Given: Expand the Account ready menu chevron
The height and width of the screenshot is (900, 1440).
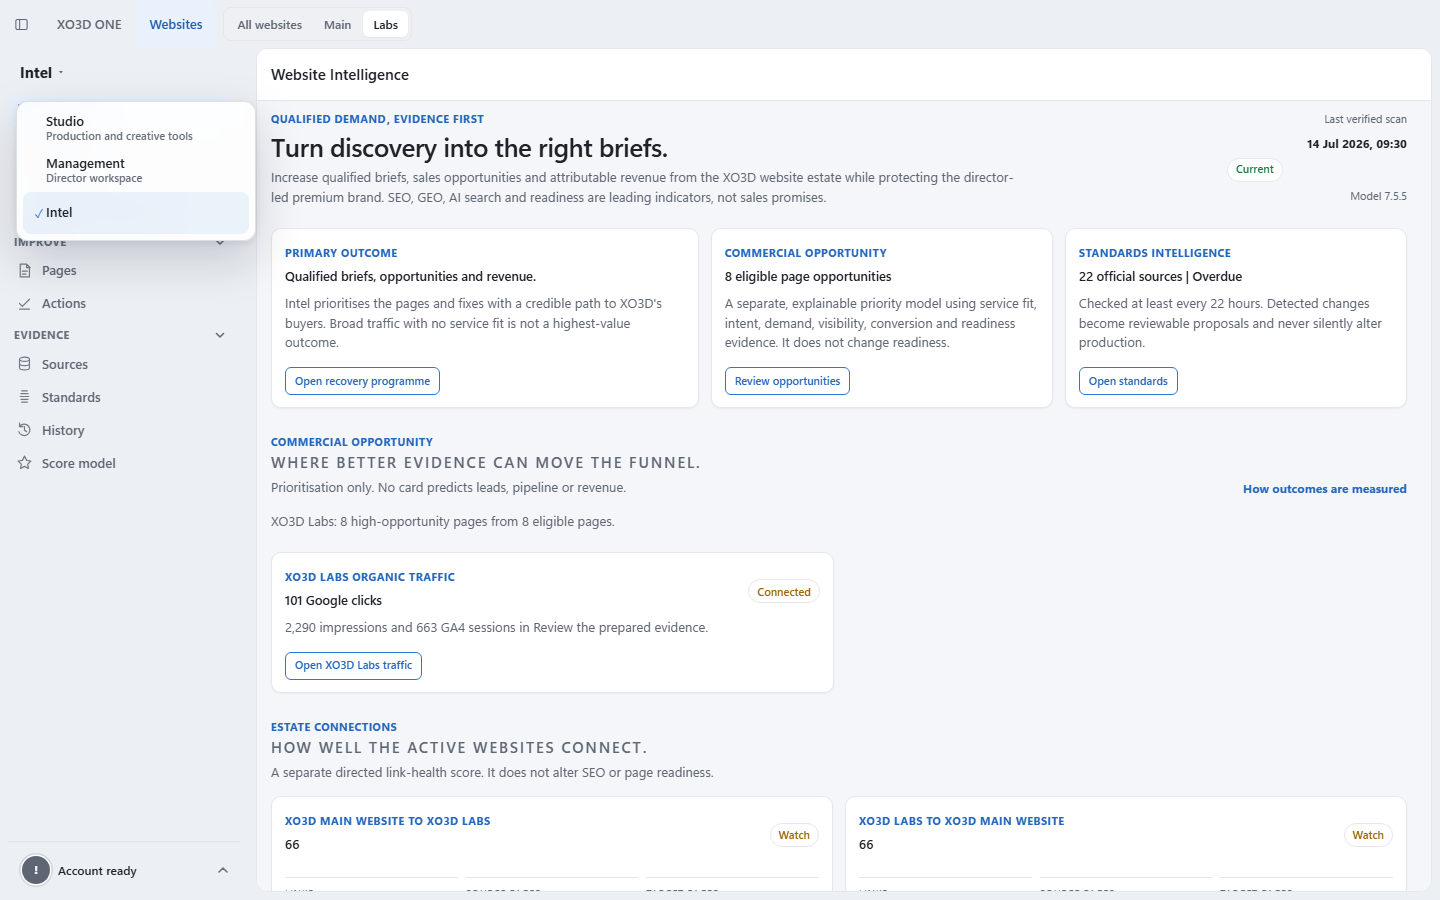Looking at the screenshot, I should [223, 871].
